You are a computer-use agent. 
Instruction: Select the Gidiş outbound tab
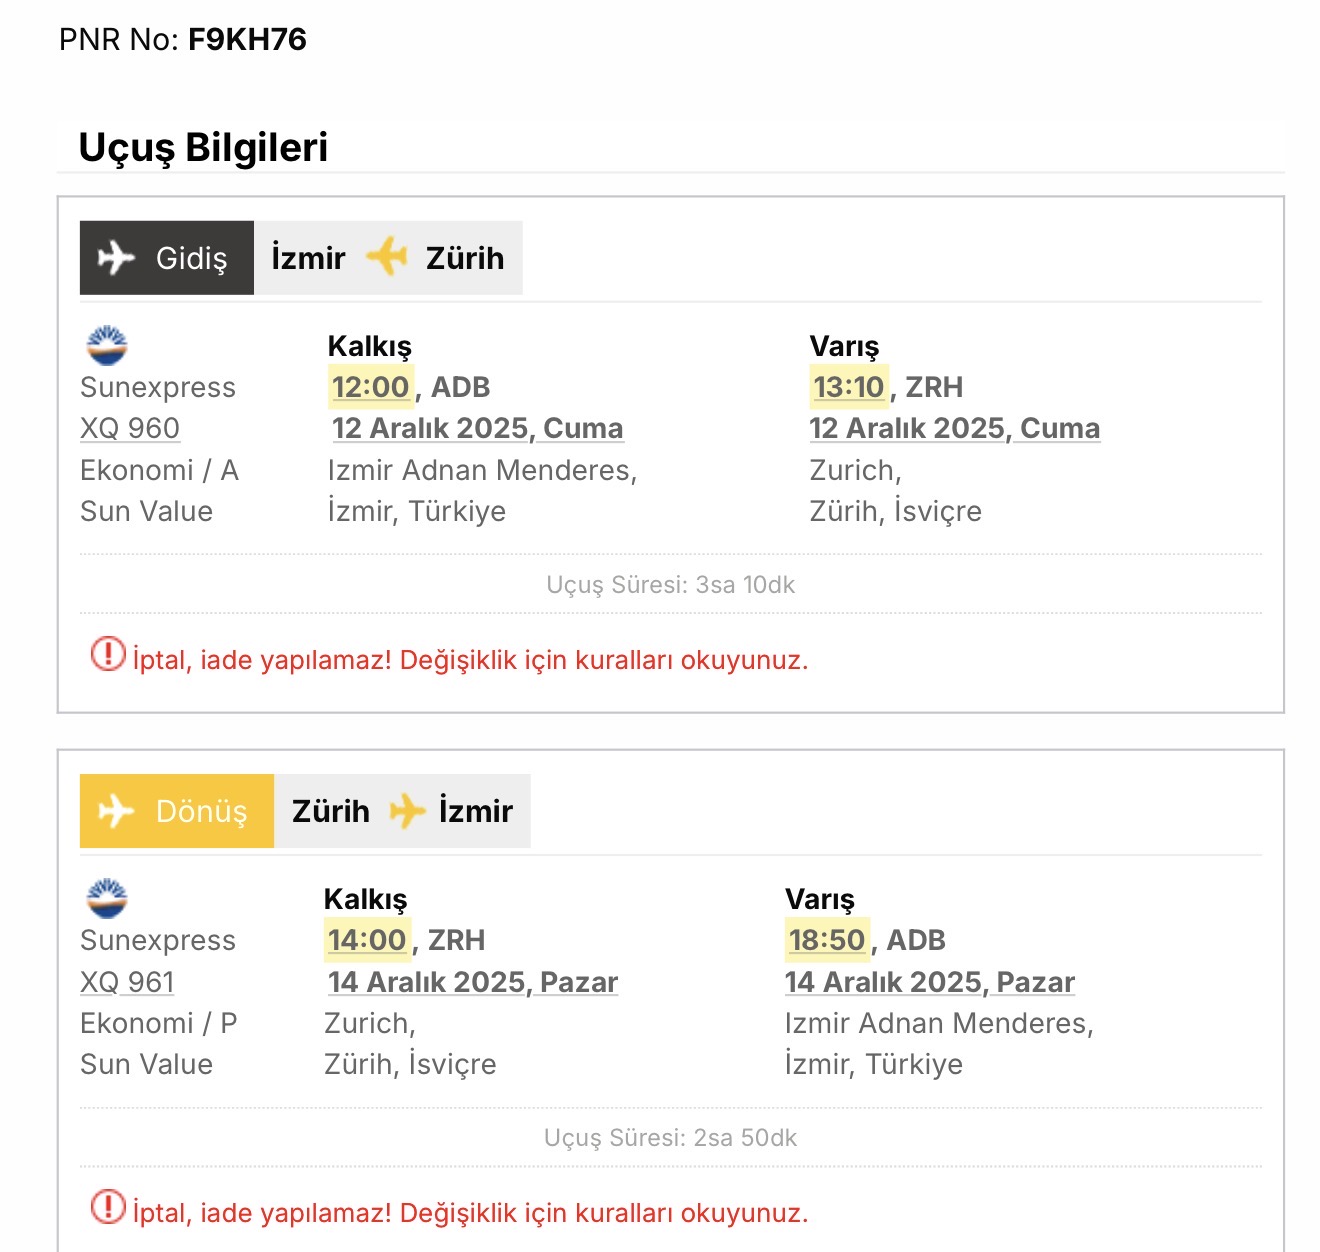[x=167, y=258]
